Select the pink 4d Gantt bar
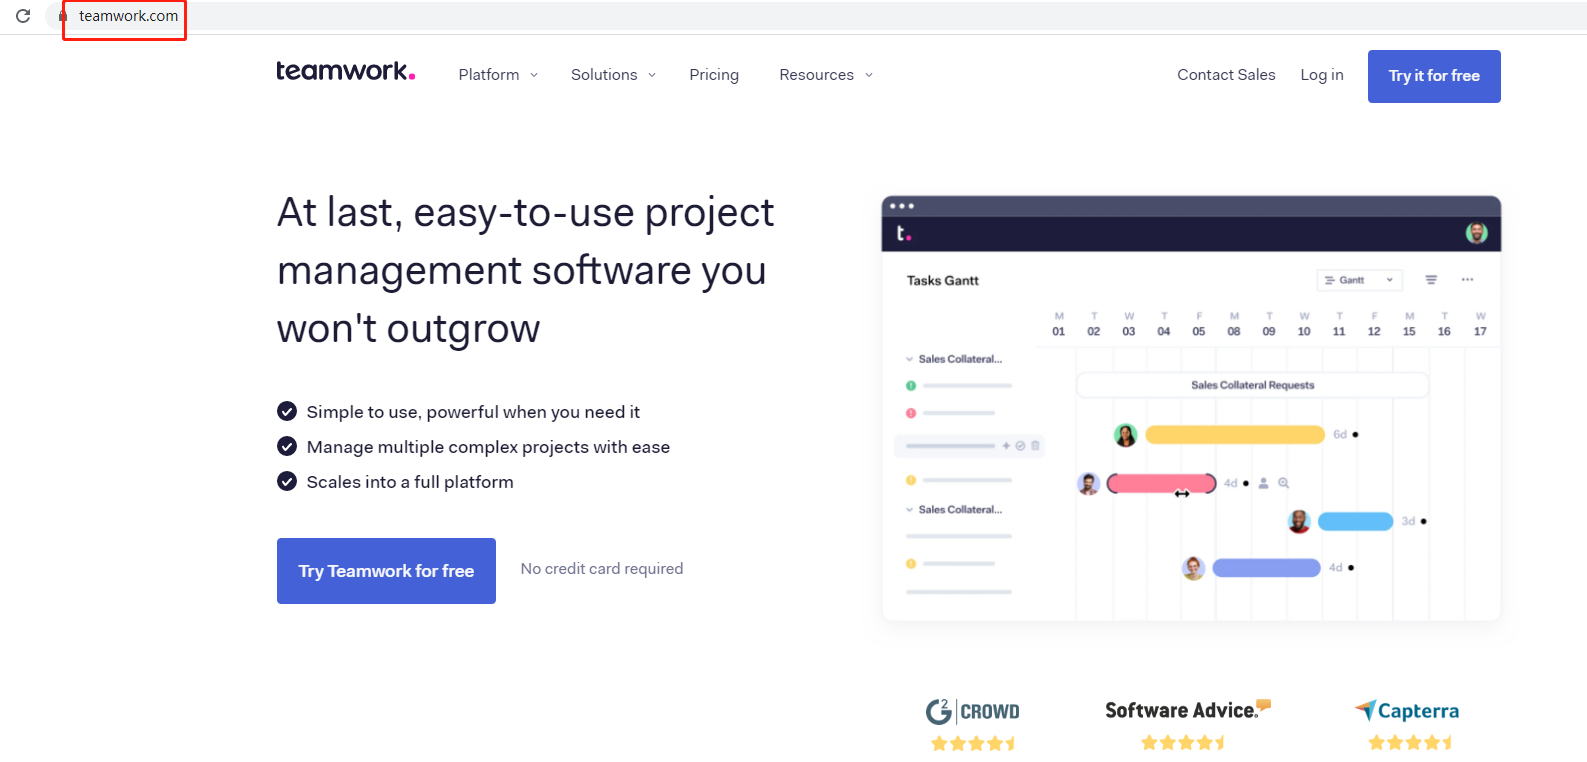 [1162, 484]
